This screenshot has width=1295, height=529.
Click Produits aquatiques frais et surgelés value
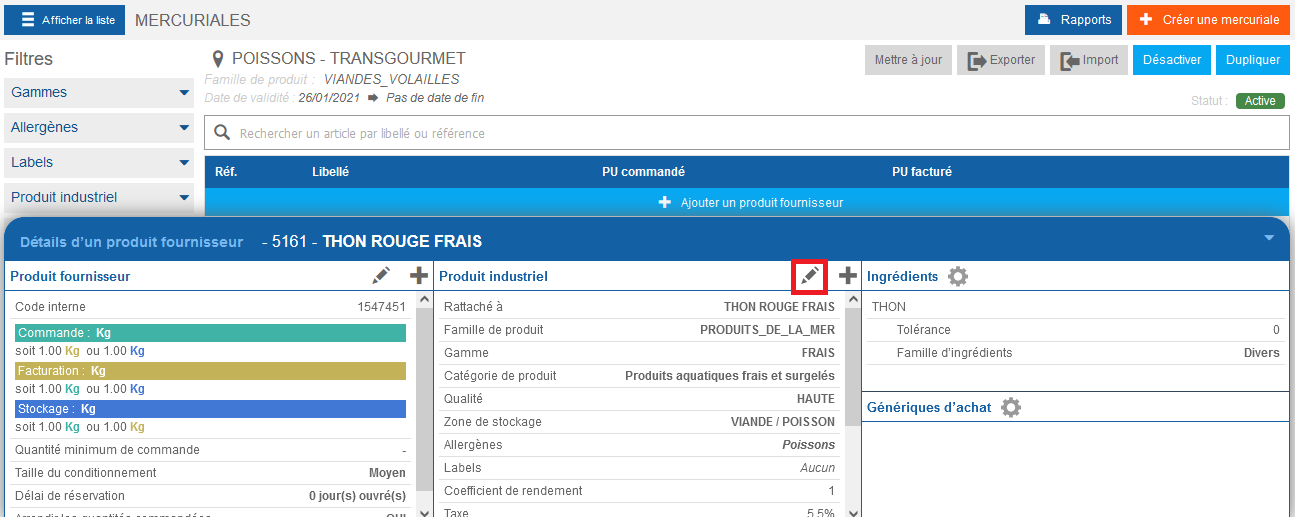[x=730, y=376]
